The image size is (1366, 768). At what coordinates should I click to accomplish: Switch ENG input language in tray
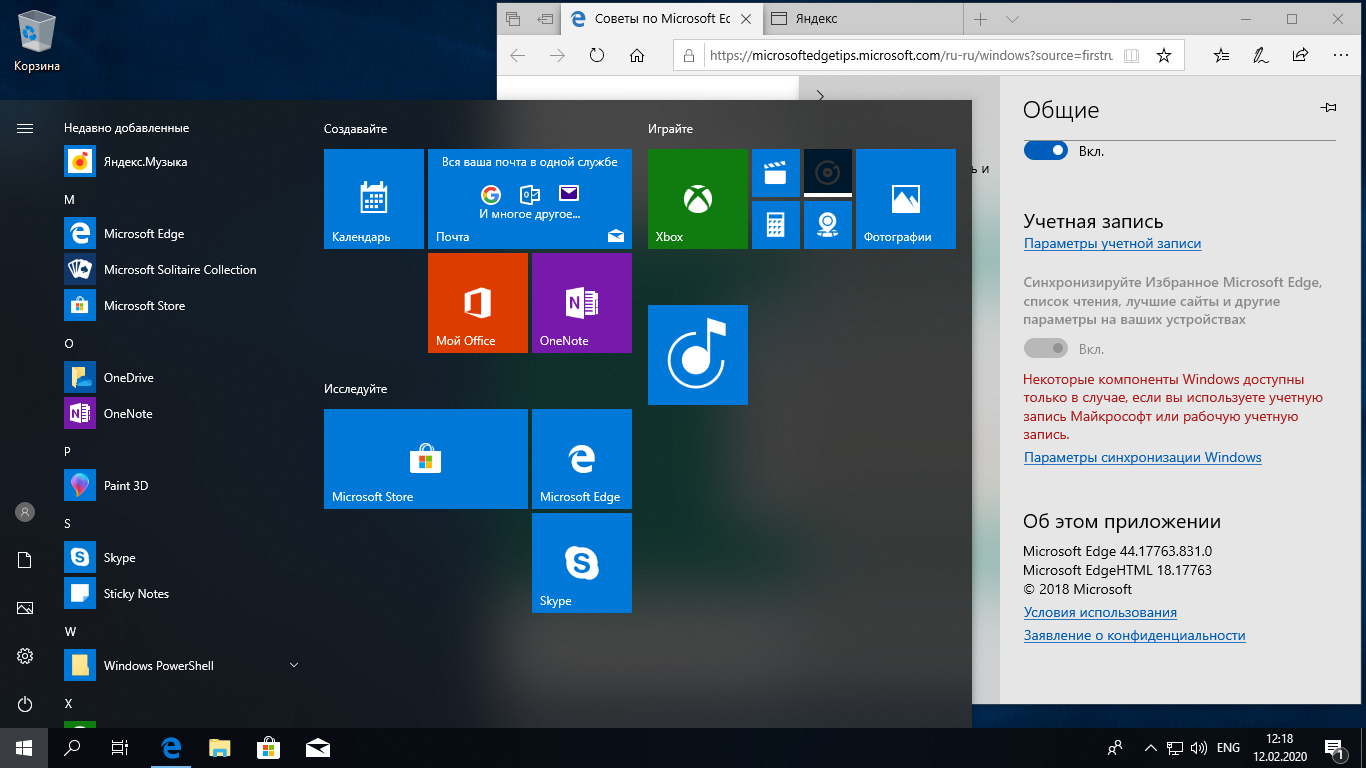(1228, 748)
